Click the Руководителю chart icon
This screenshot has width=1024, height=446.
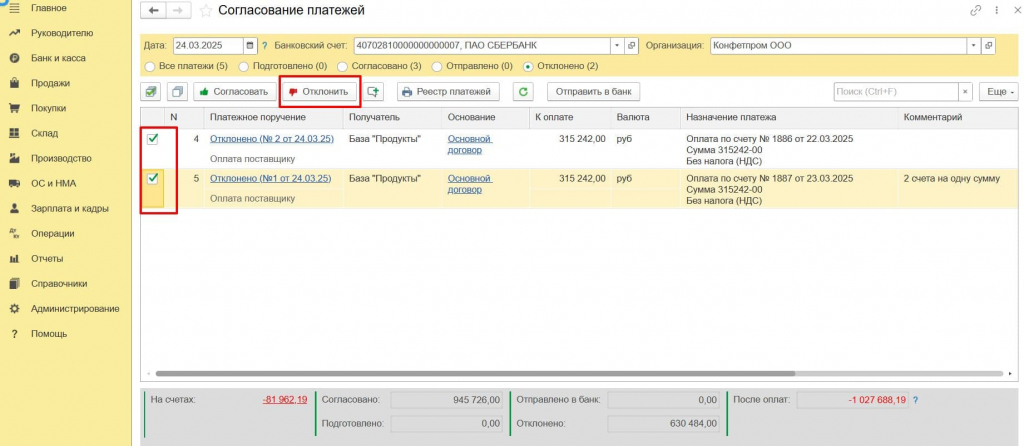pos(14,33)
